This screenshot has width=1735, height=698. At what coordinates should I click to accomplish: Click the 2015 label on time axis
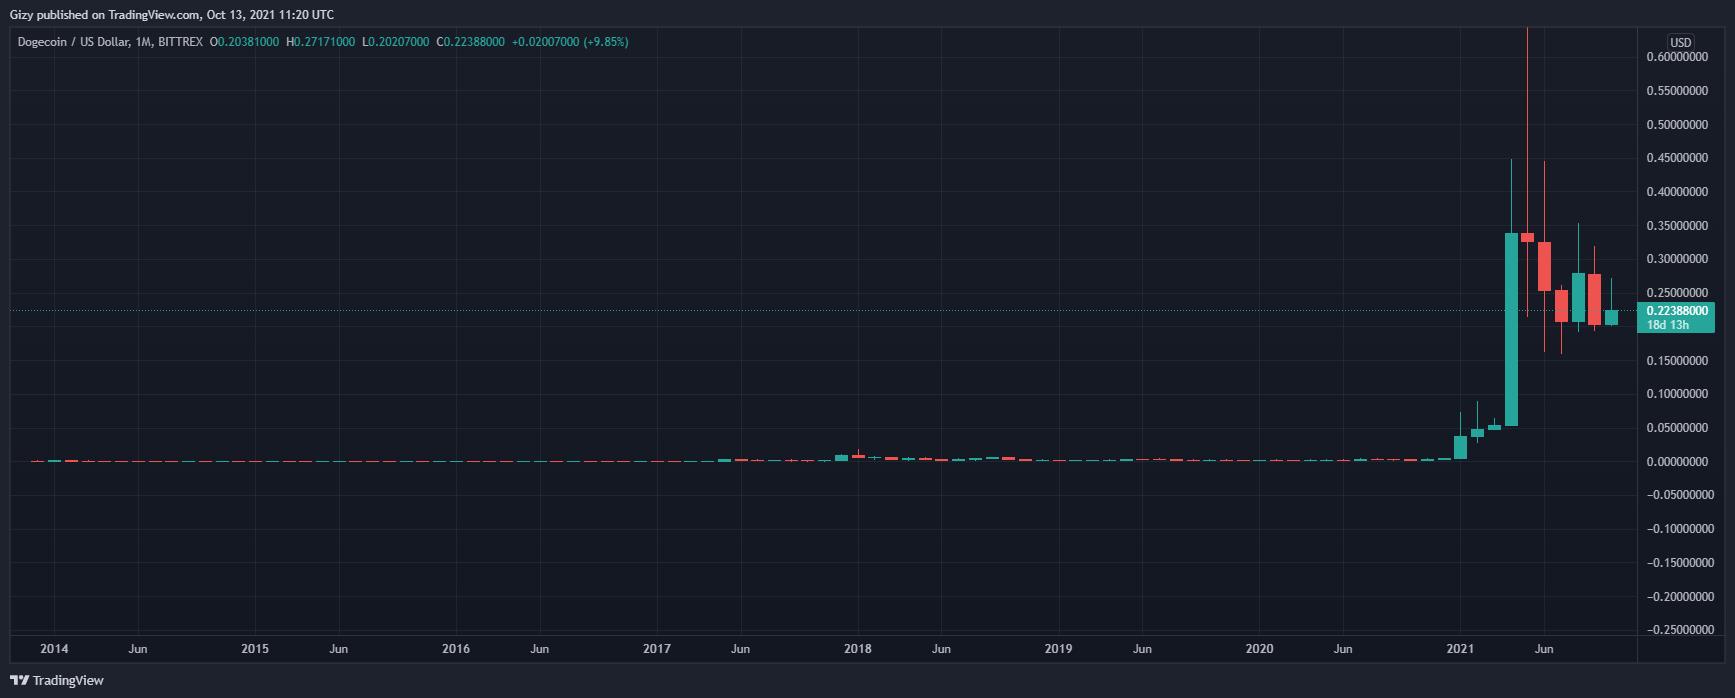coord(255,649)
